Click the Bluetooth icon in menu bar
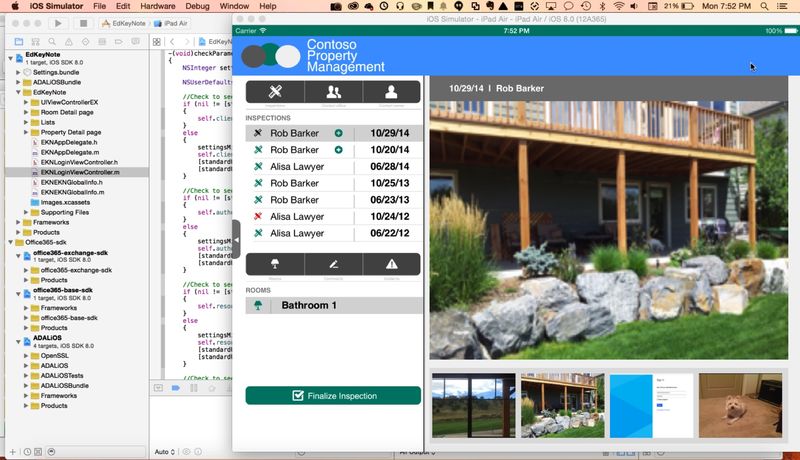Viewport: 800px width, 460px height. 603,6
